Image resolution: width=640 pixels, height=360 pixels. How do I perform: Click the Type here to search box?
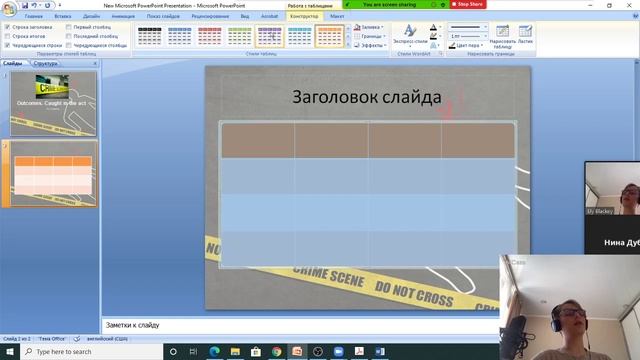pos(91,351)
